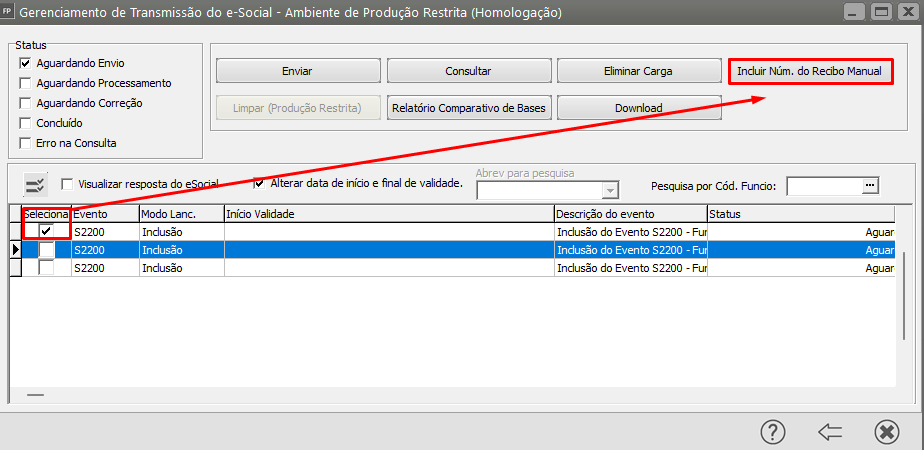This screenshot has width=924, height=450.
Task: Click first row's Início Validade cell
Action: (389, 231)
